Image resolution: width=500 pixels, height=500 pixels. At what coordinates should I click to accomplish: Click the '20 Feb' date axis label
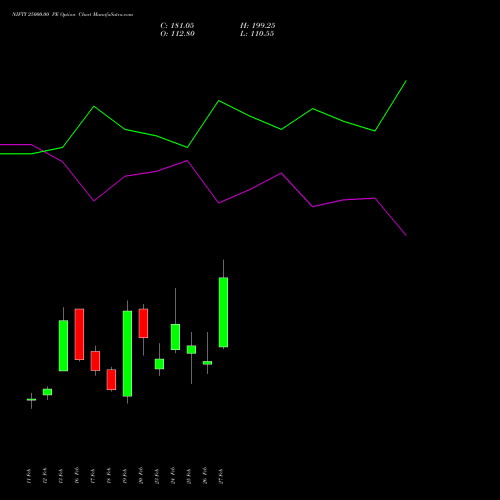pos(141,476)
